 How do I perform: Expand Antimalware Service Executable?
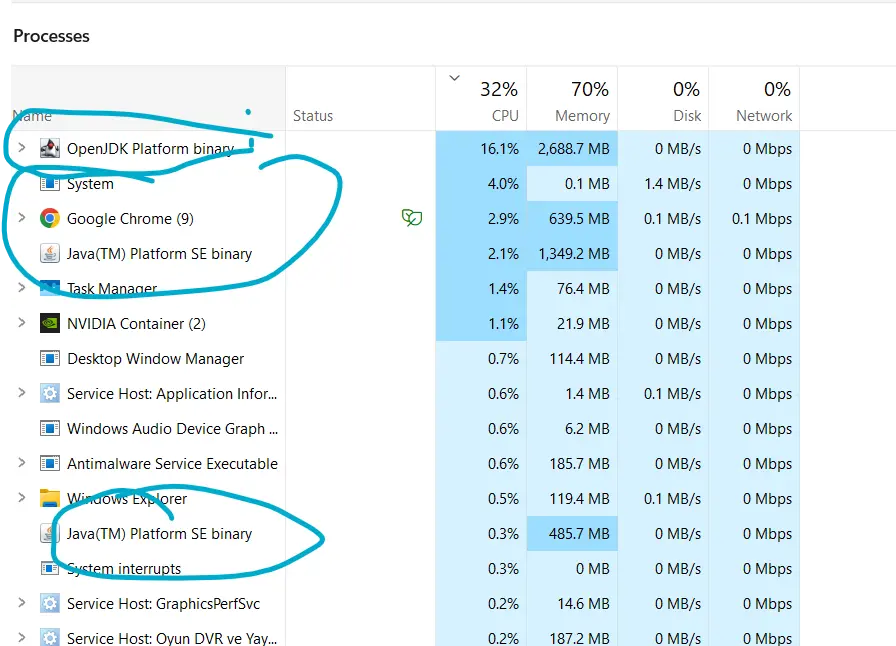point(22,462)
